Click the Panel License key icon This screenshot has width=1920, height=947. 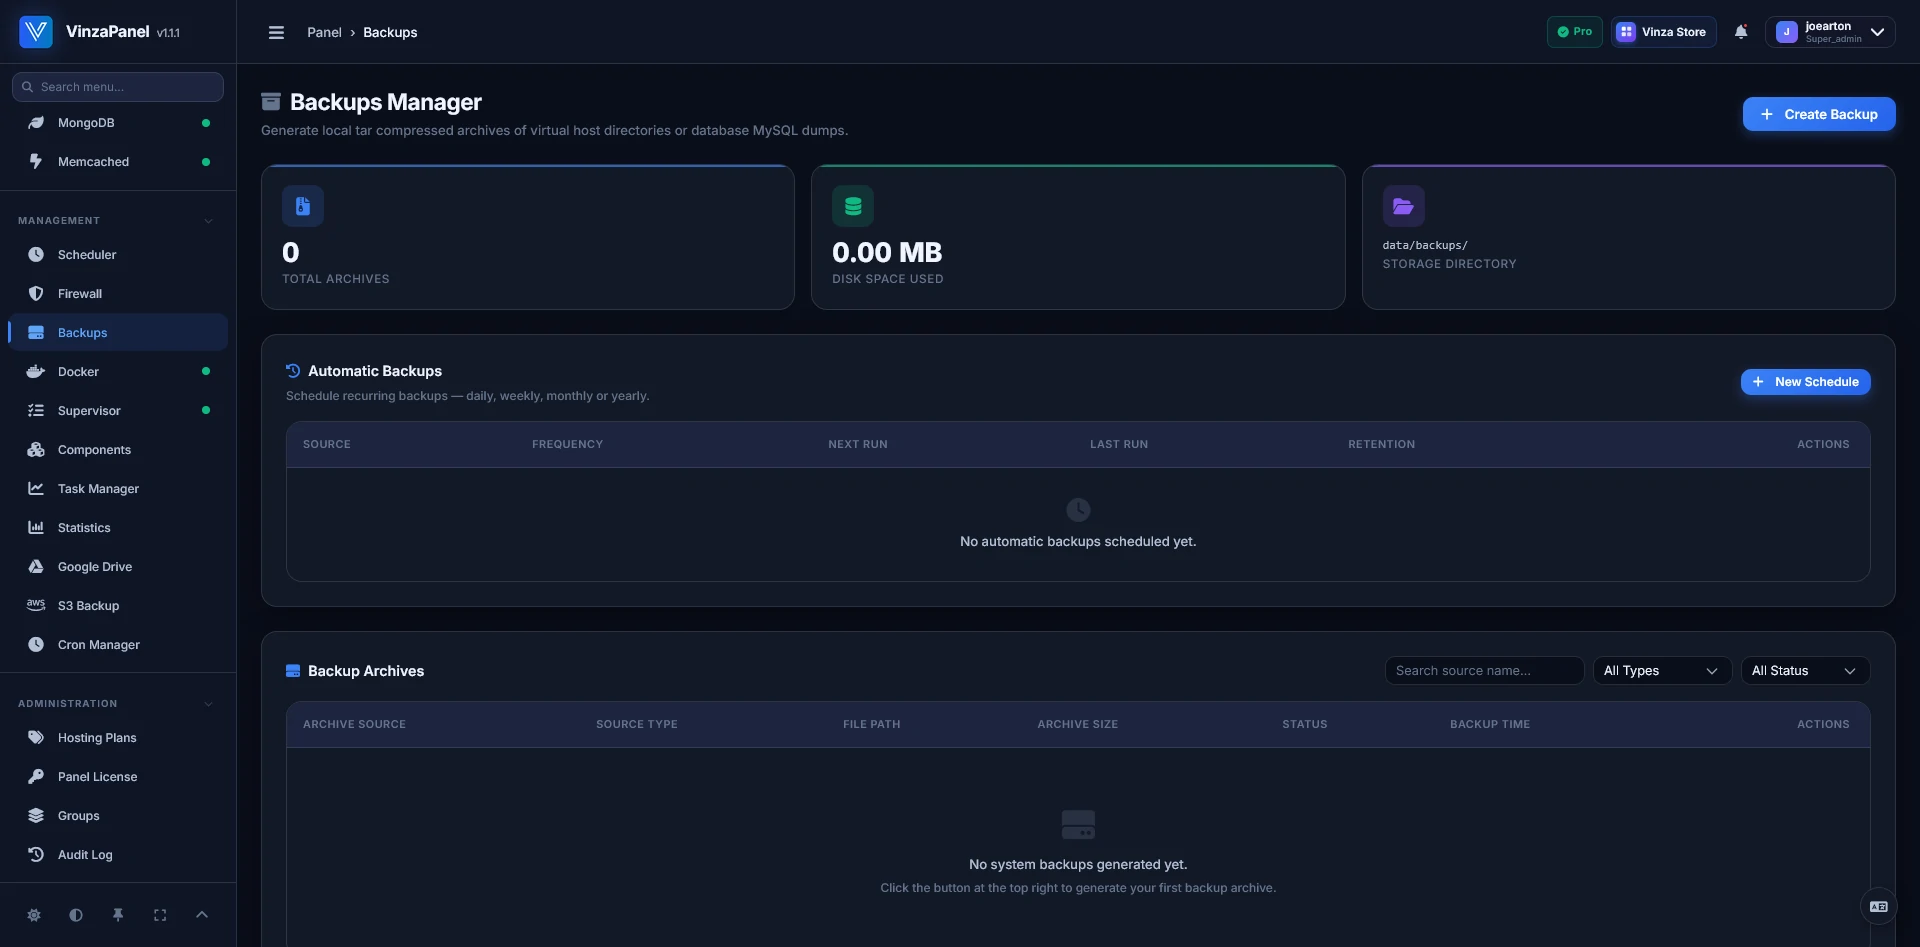click(x=36, y=777)
